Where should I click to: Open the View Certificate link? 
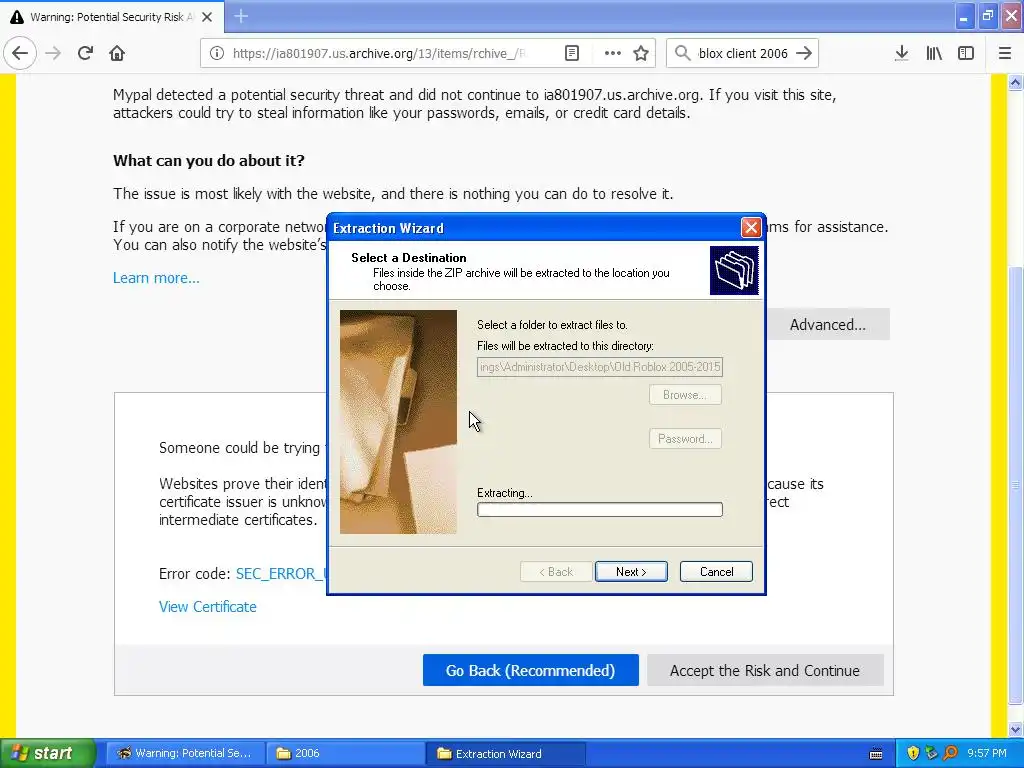tap(208, 607)
